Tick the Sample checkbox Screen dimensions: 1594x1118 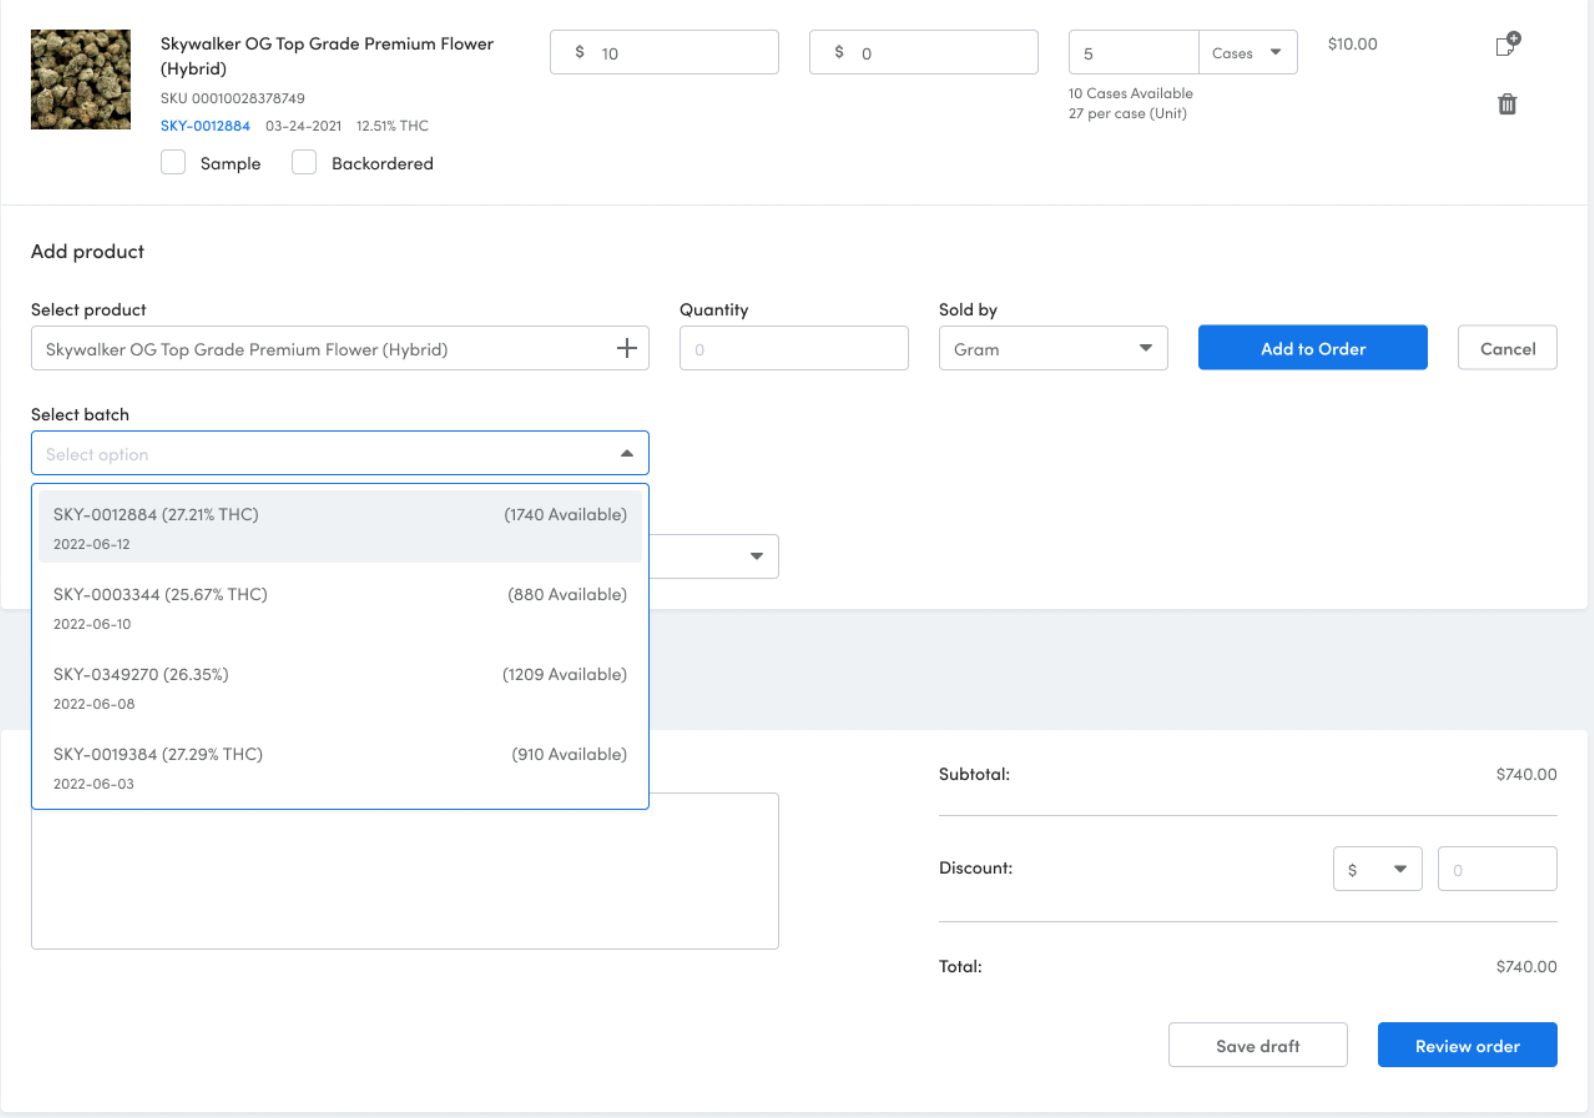point(173,162)
